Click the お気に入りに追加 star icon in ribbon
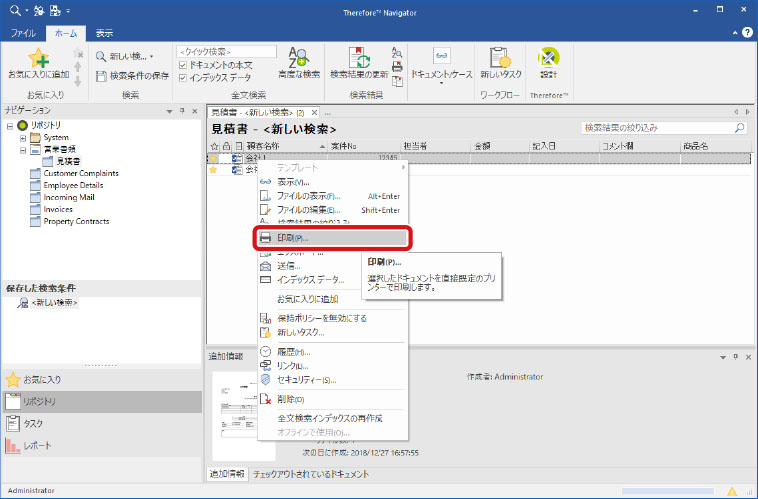 [38, 58]
